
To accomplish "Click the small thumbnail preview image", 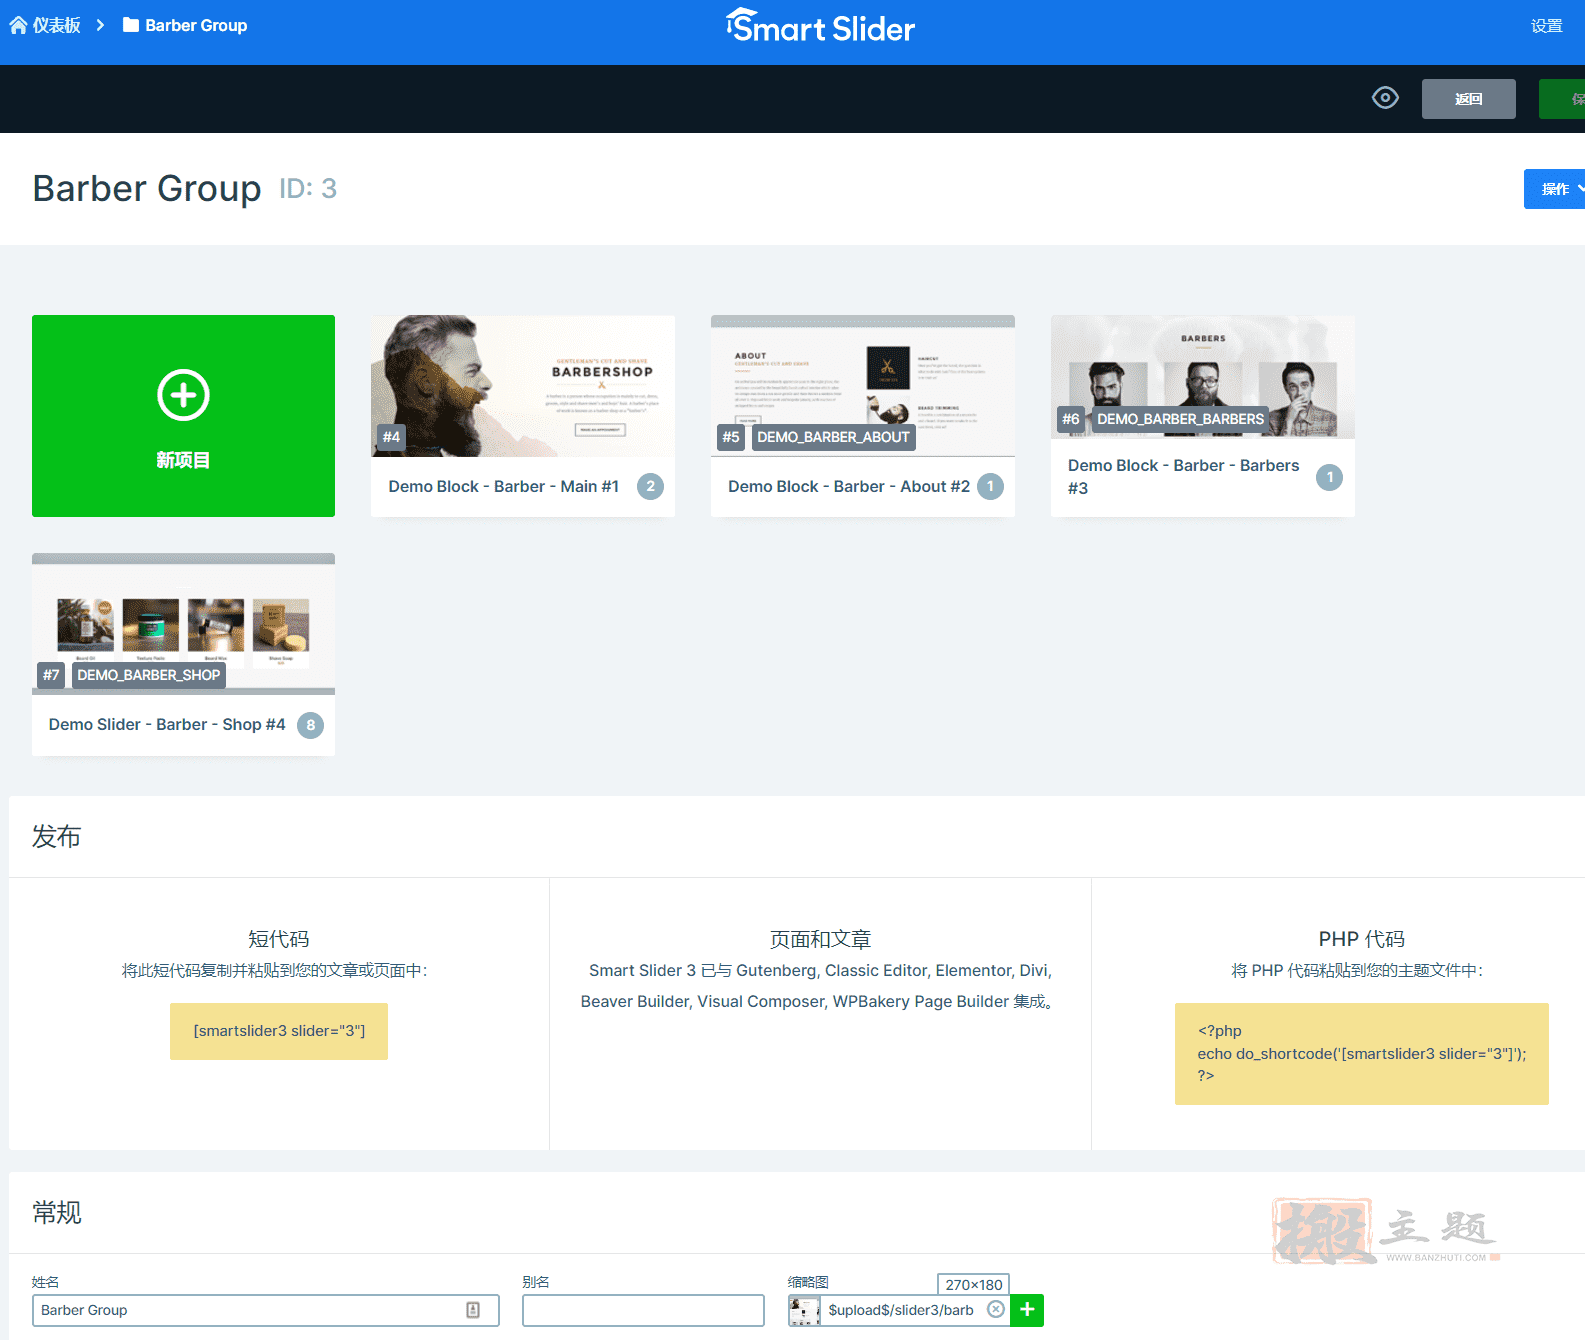I will (804, 1310).
